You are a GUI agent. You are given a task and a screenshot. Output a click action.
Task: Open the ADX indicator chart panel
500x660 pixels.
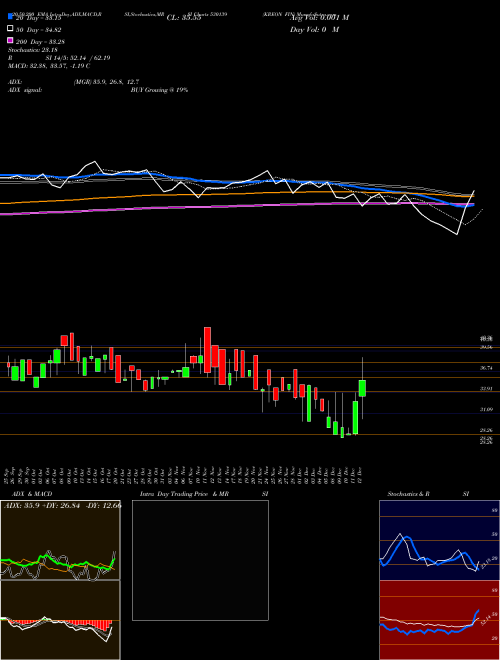60,540
